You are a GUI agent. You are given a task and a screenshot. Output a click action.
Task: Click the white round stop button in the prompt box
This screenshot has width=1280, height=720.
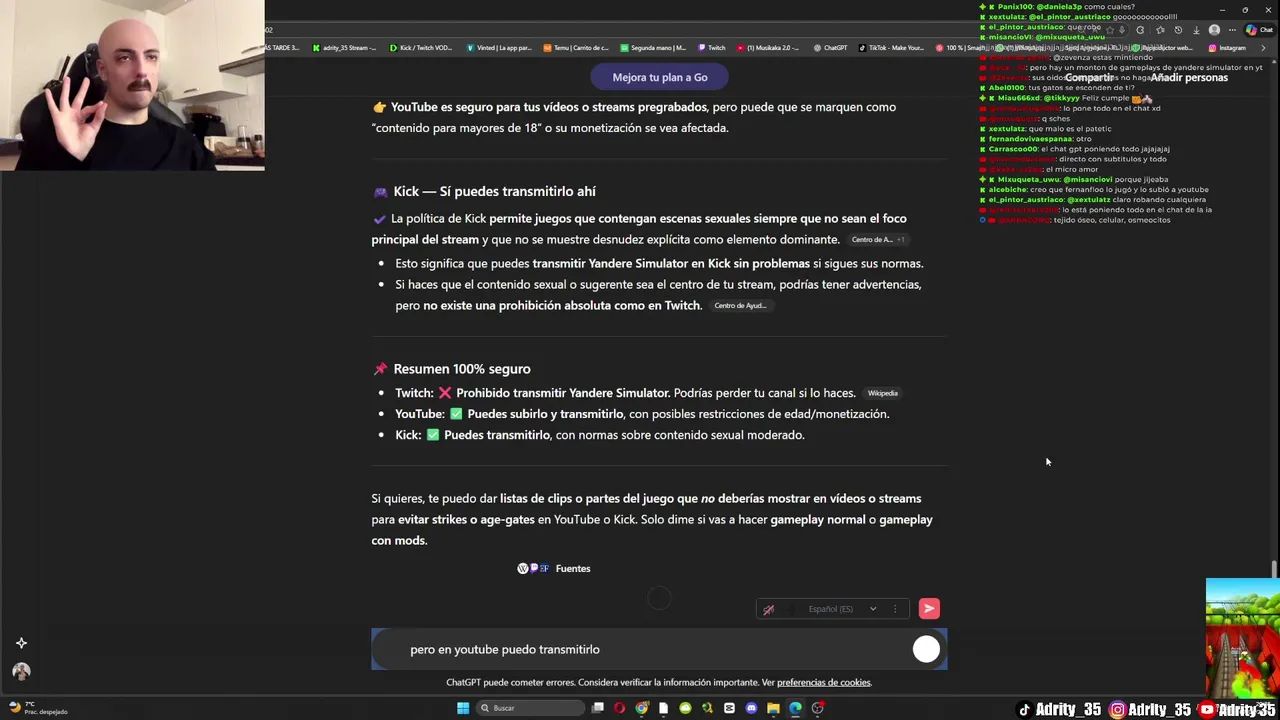click(x=926, y=649)
